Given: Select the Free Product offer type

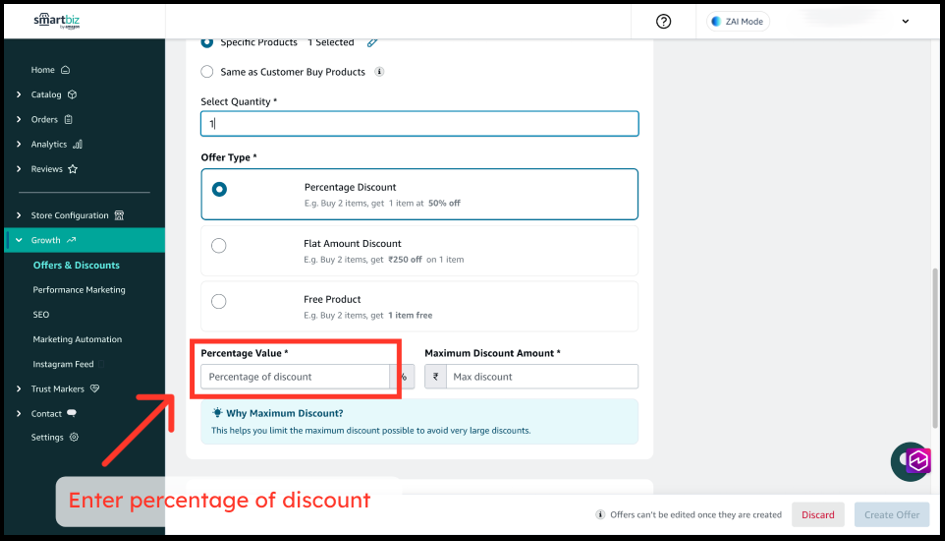Looking at the screenshot, I should click(219, 302).
